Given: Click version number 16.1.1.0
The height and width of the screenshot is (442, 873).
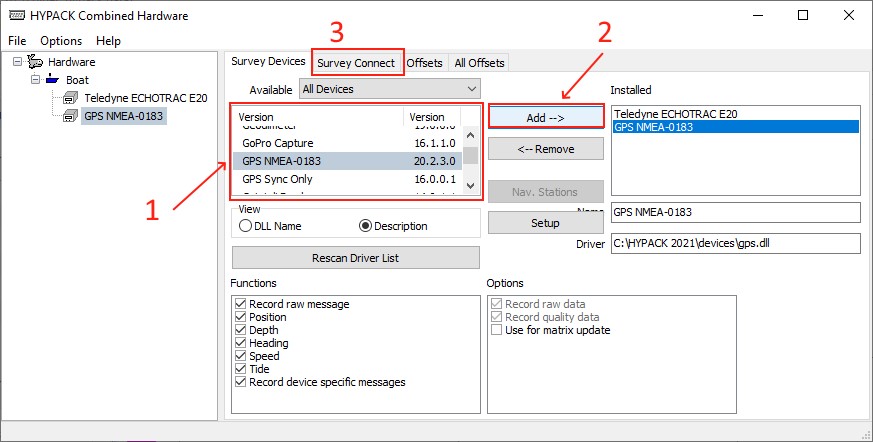Looking at the screenshot, I should pos(435,143).
